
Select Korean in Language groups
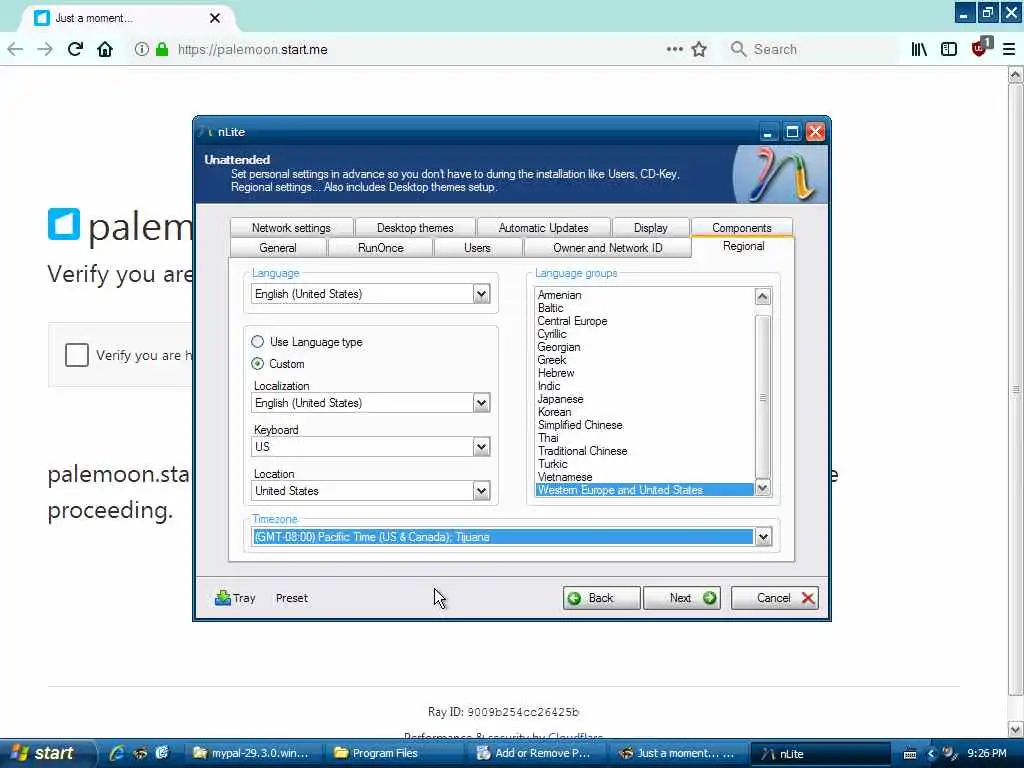pyautogui.click(x=554, y=412)
